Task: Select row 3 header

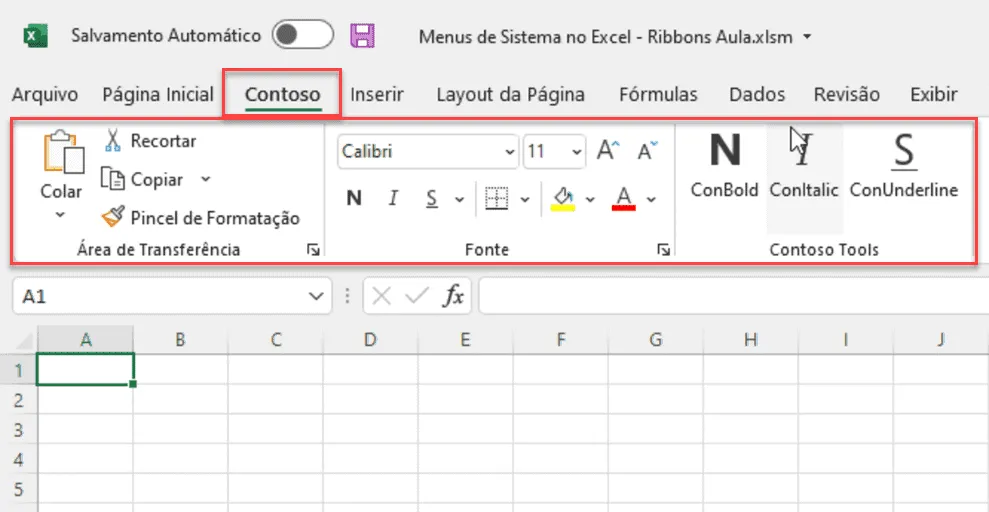Action: coord(19,430)
